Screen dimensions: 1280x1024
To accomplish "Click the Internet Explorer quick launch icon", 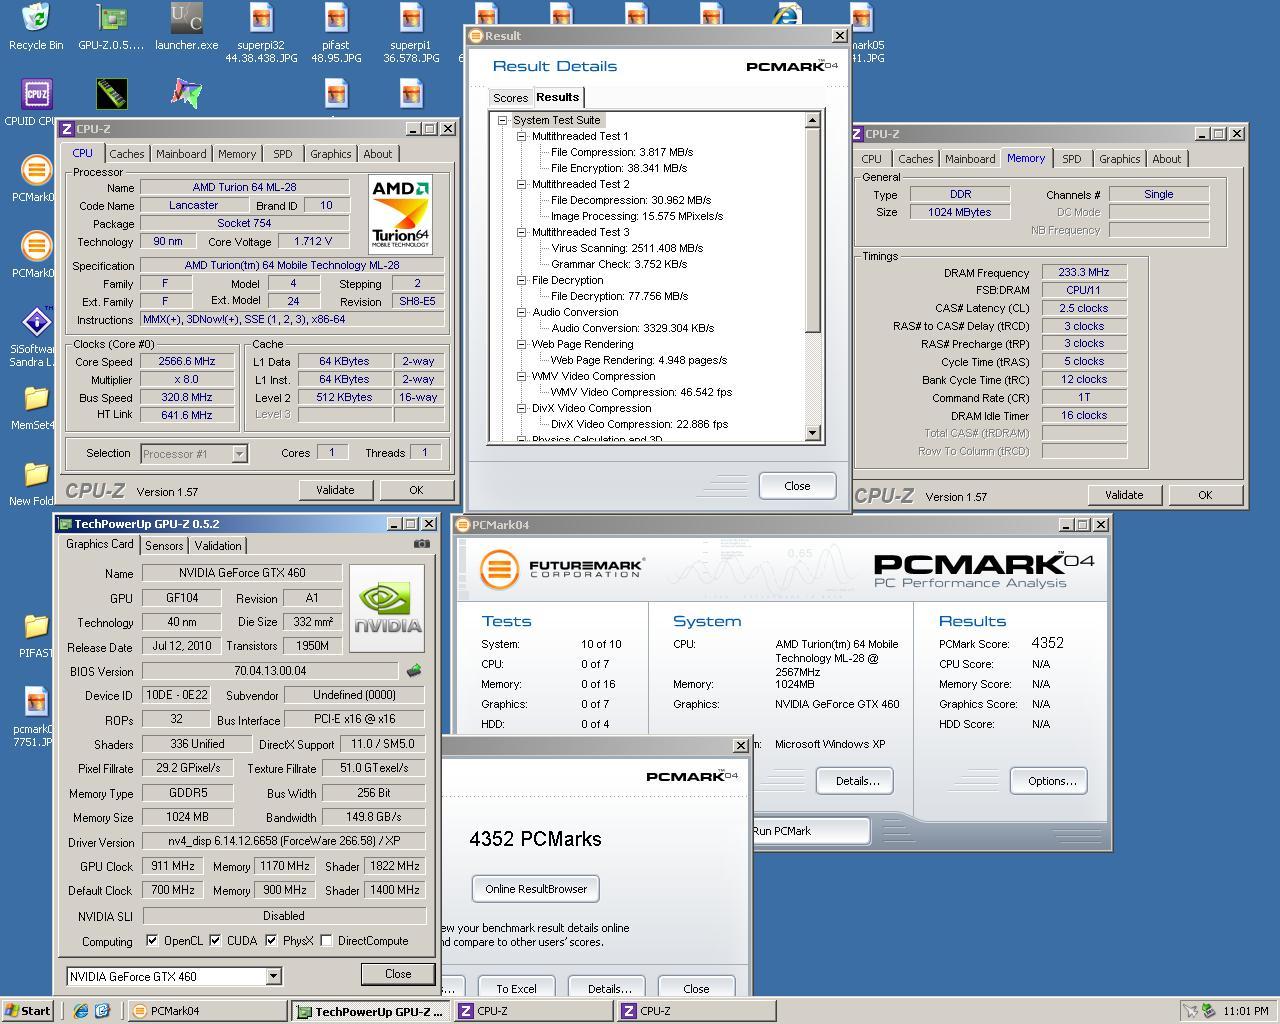I will tap(81, 1011).
